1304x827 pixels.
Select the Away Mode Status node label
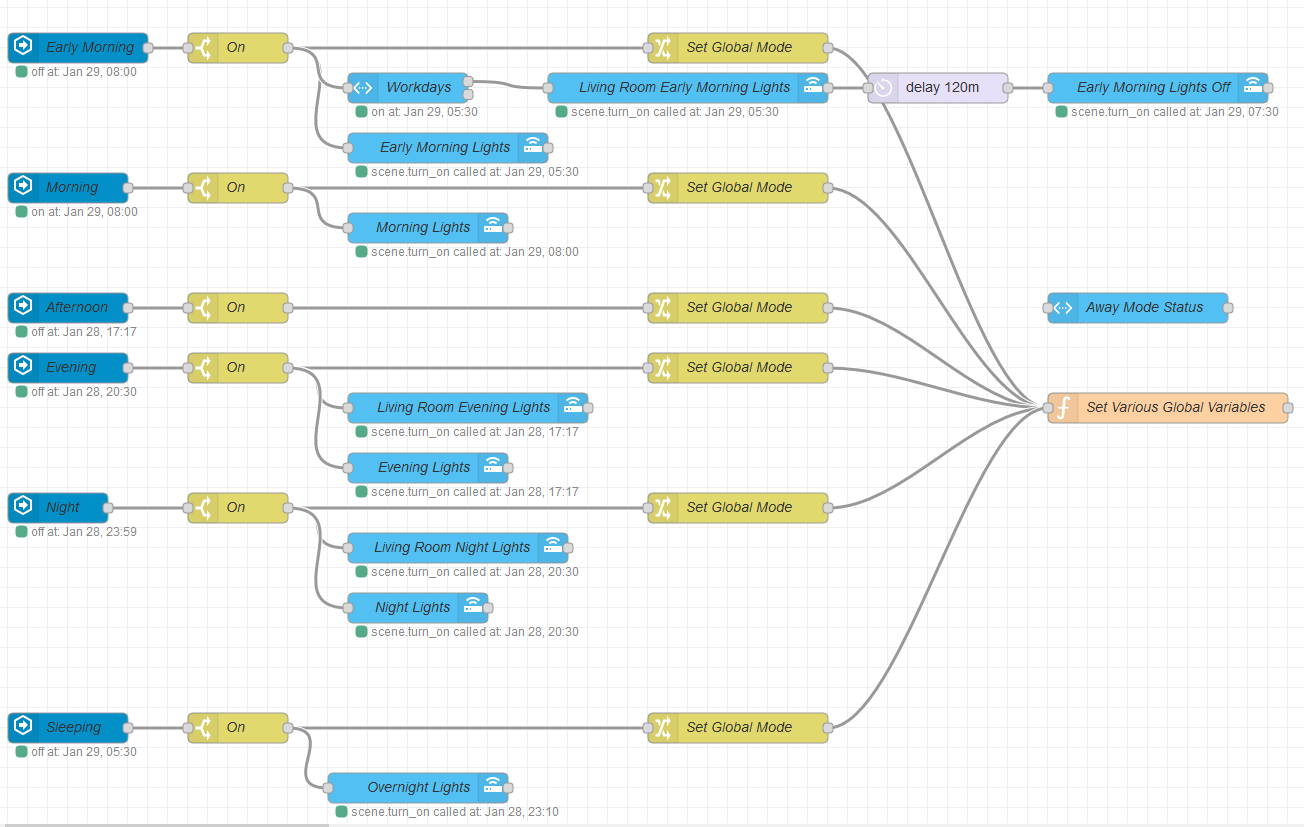click(x=1145, y=307)
